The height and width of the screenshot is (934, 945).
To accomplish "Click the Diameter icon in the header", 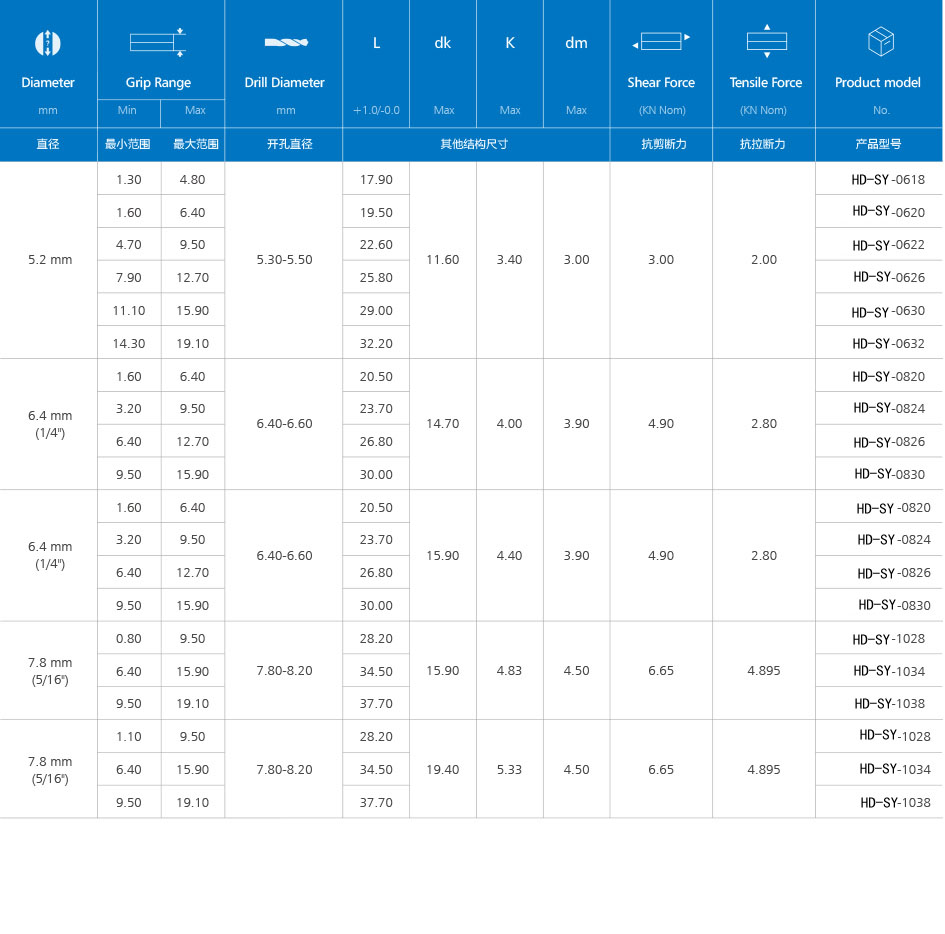I will click(x=48, y=43).
